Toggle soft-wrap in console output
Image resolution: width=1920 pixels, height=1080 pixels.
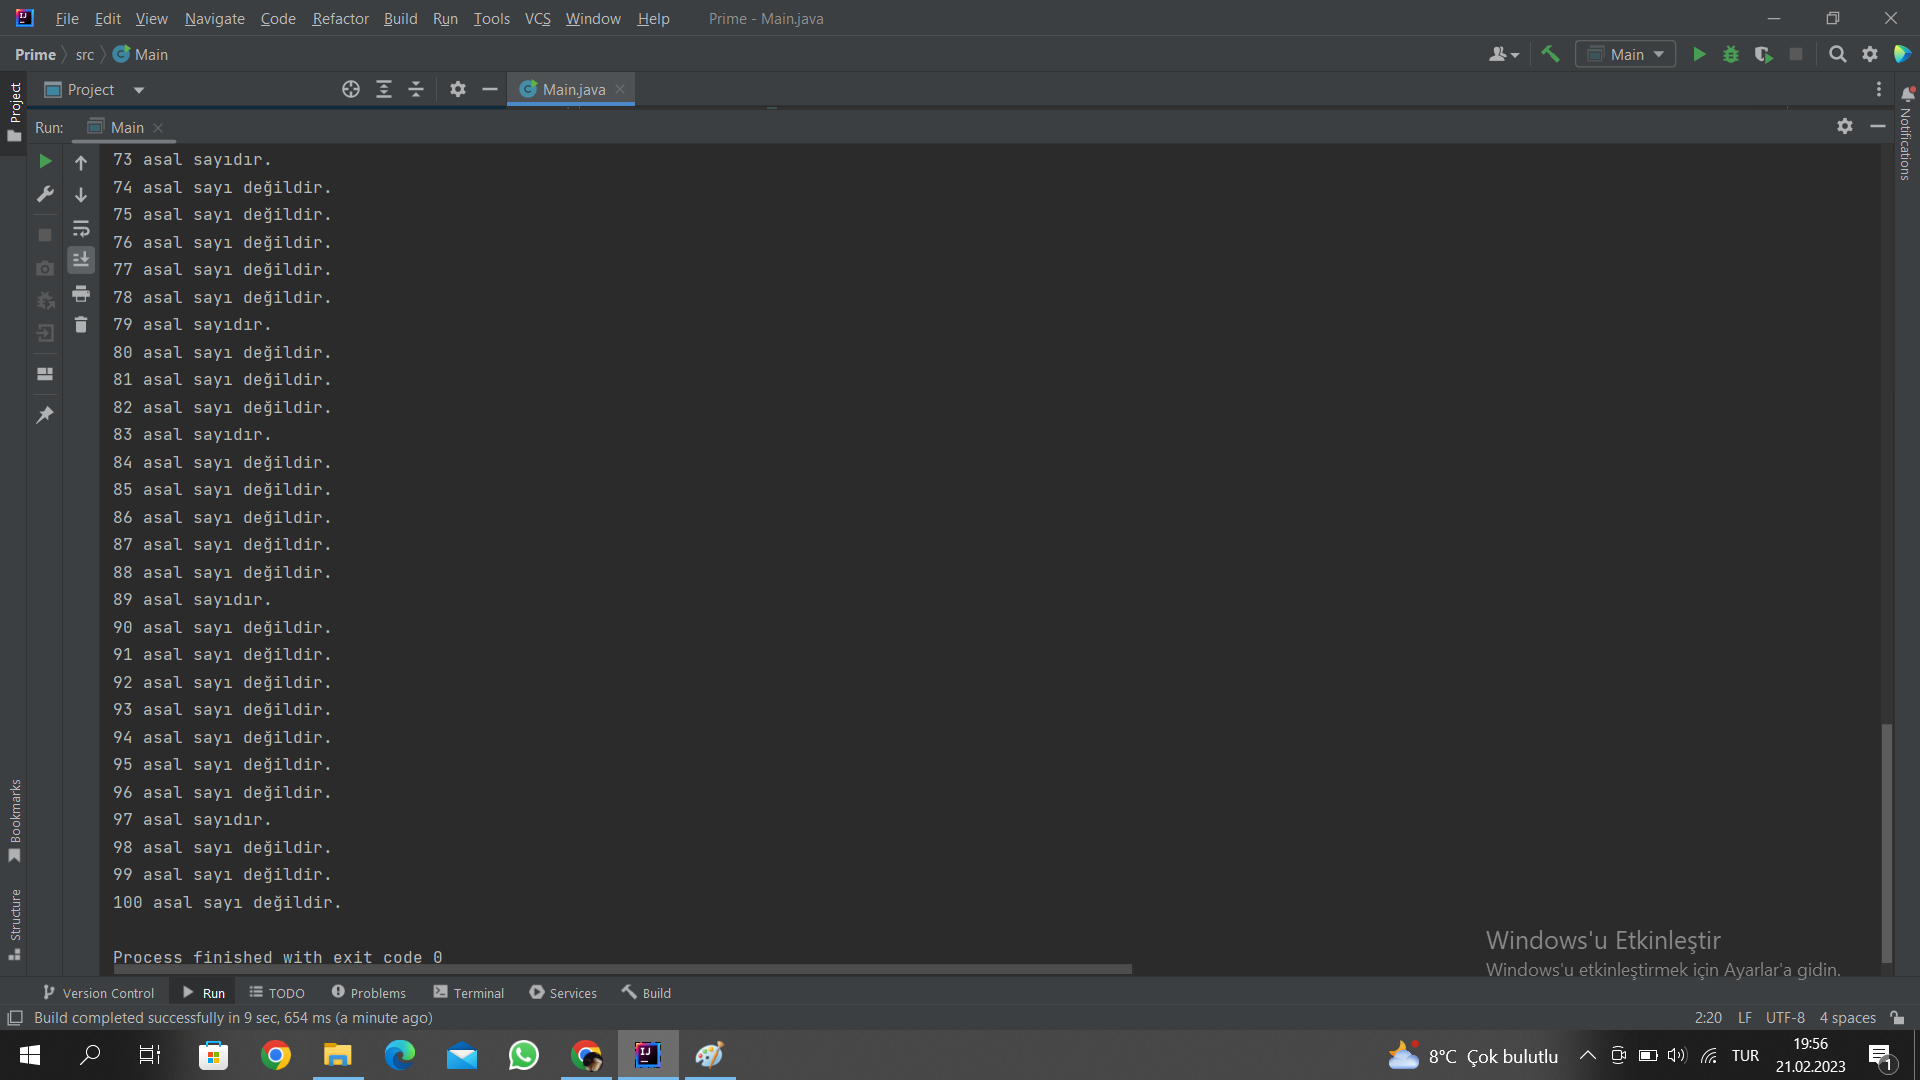click(x=81, y=228)
